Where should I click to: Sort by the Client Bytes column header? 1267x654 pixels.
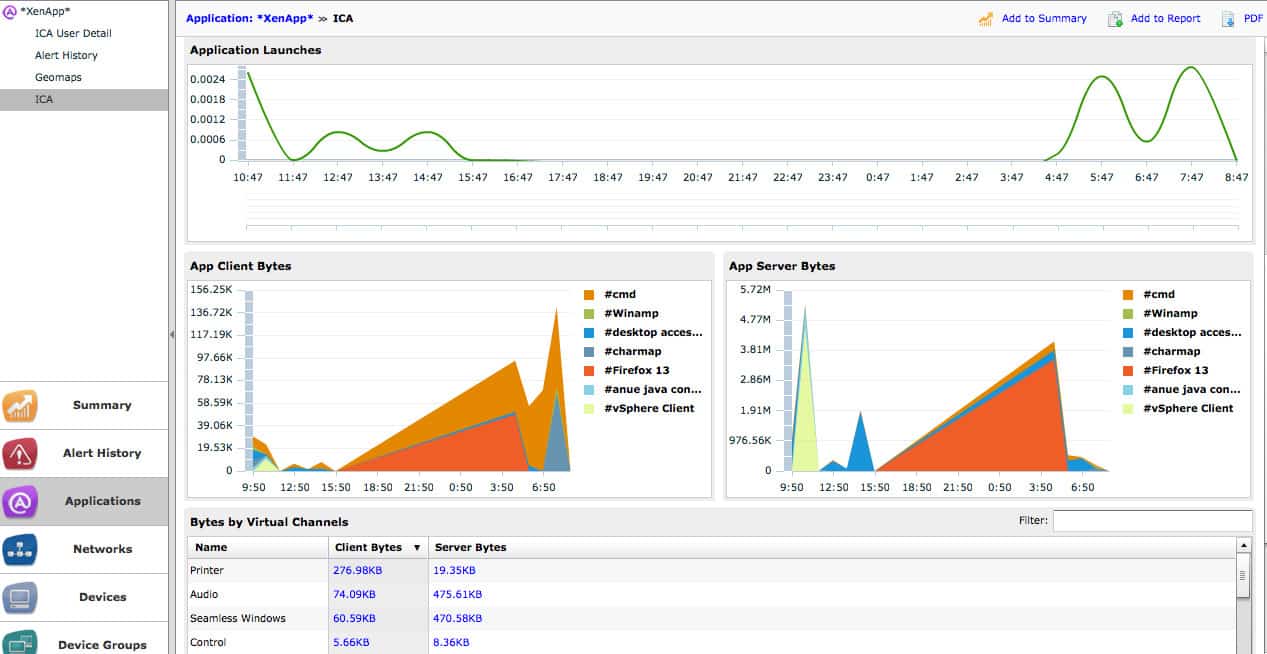(x=378, y=547)
